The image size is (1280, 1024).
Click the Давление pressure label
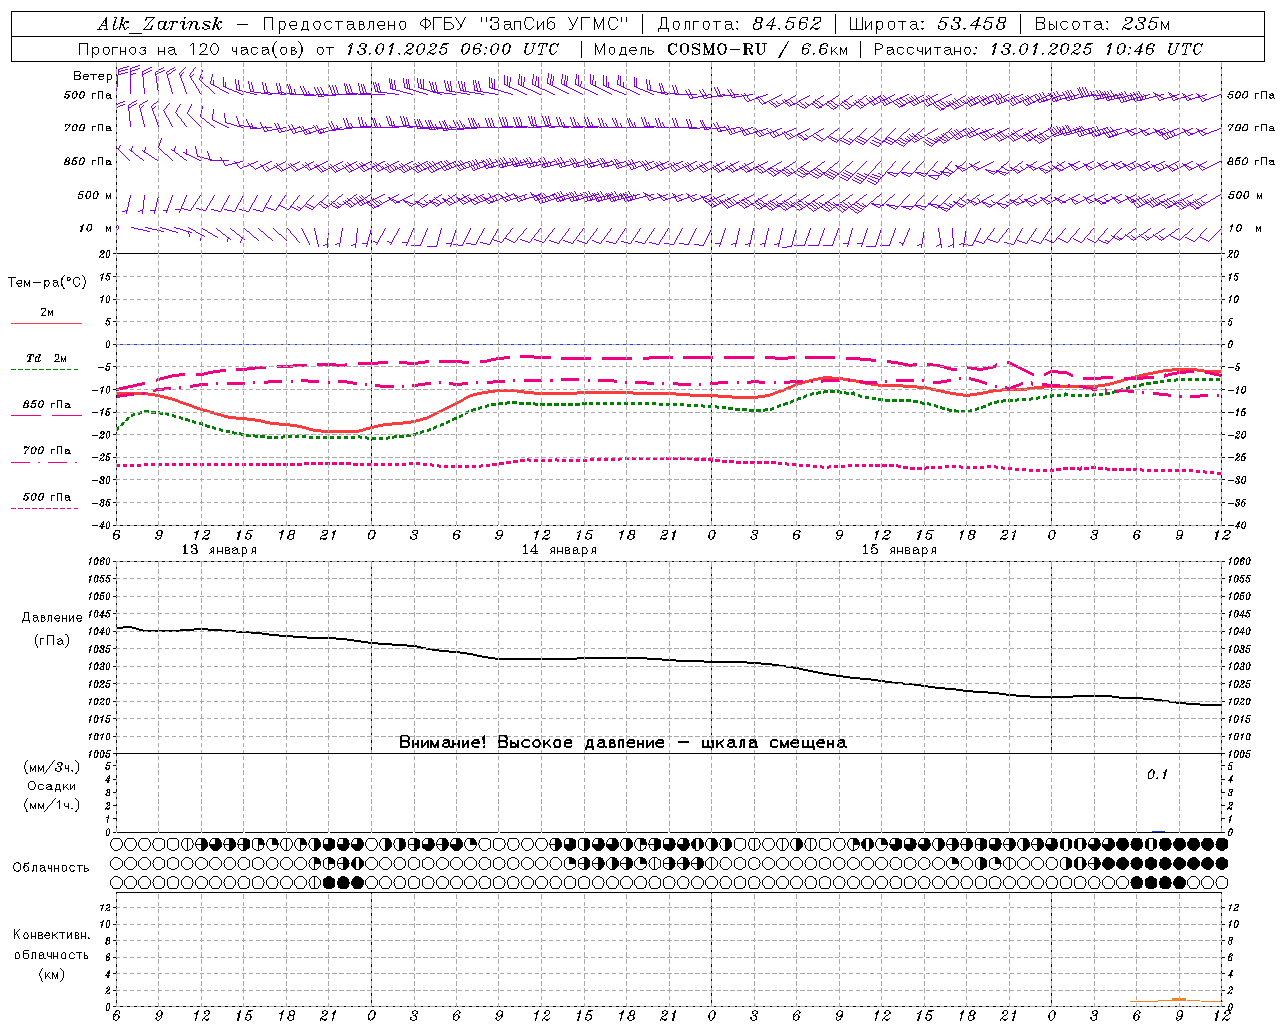pyautogui.click(x=52, y=618)
